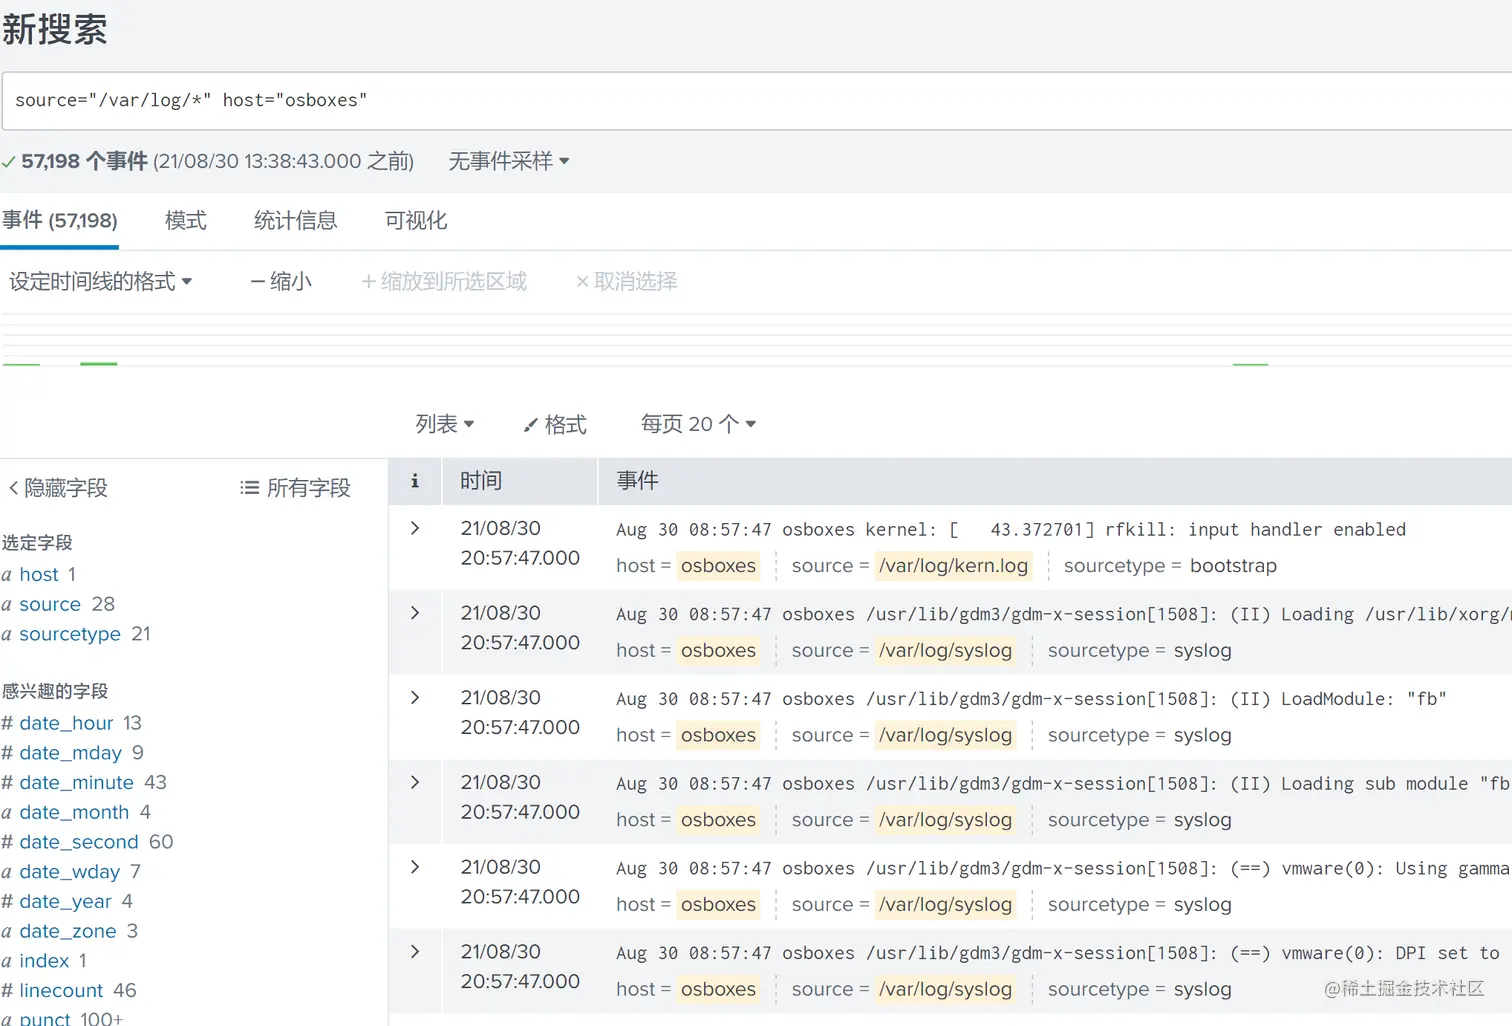
Task: Open the date_hour field
Action: pyautogui.click(x=66, y=723)
